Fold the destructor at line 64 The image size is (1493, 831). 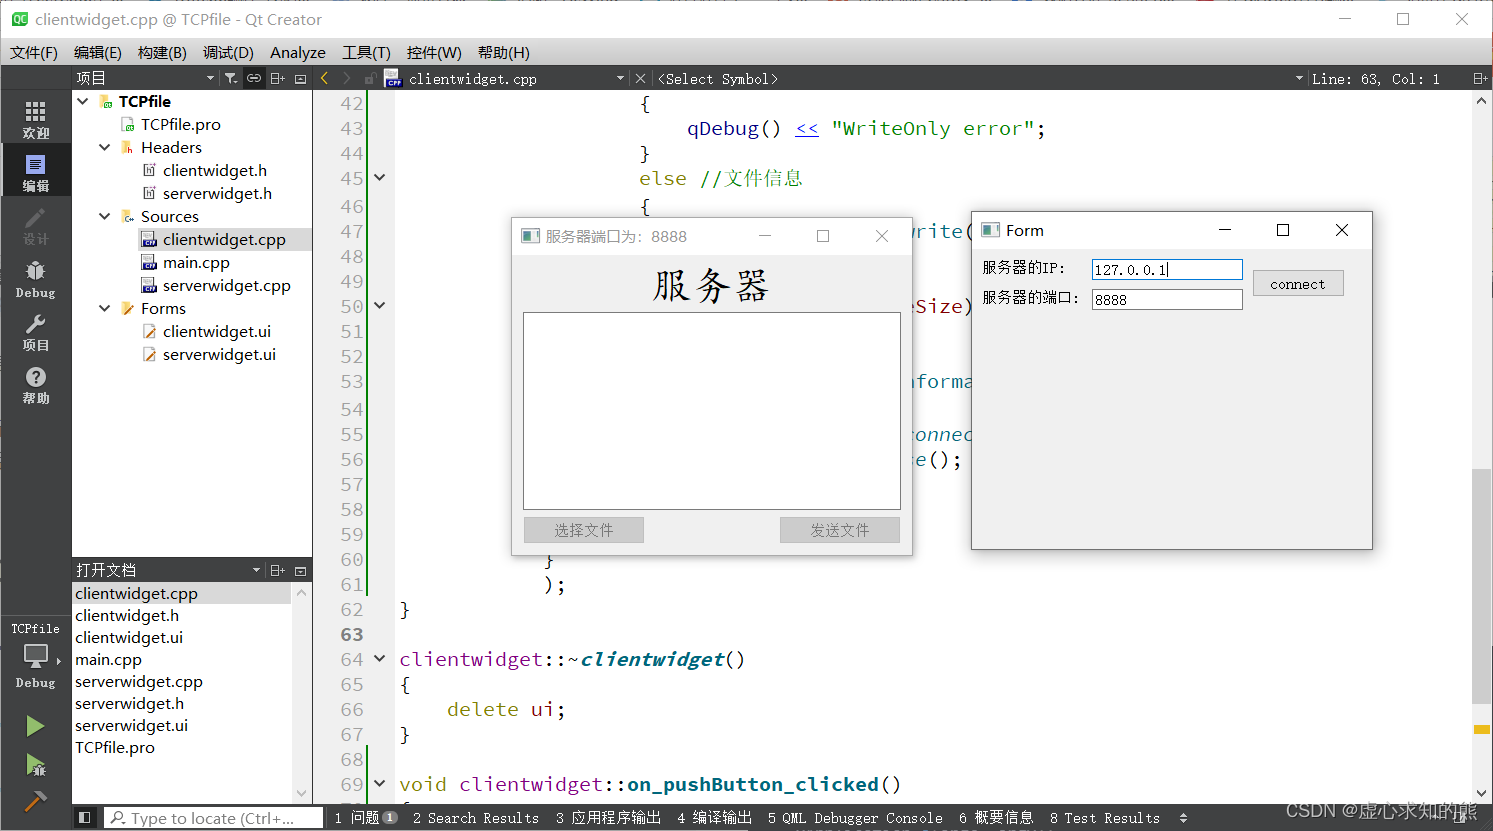coord(380,659)
